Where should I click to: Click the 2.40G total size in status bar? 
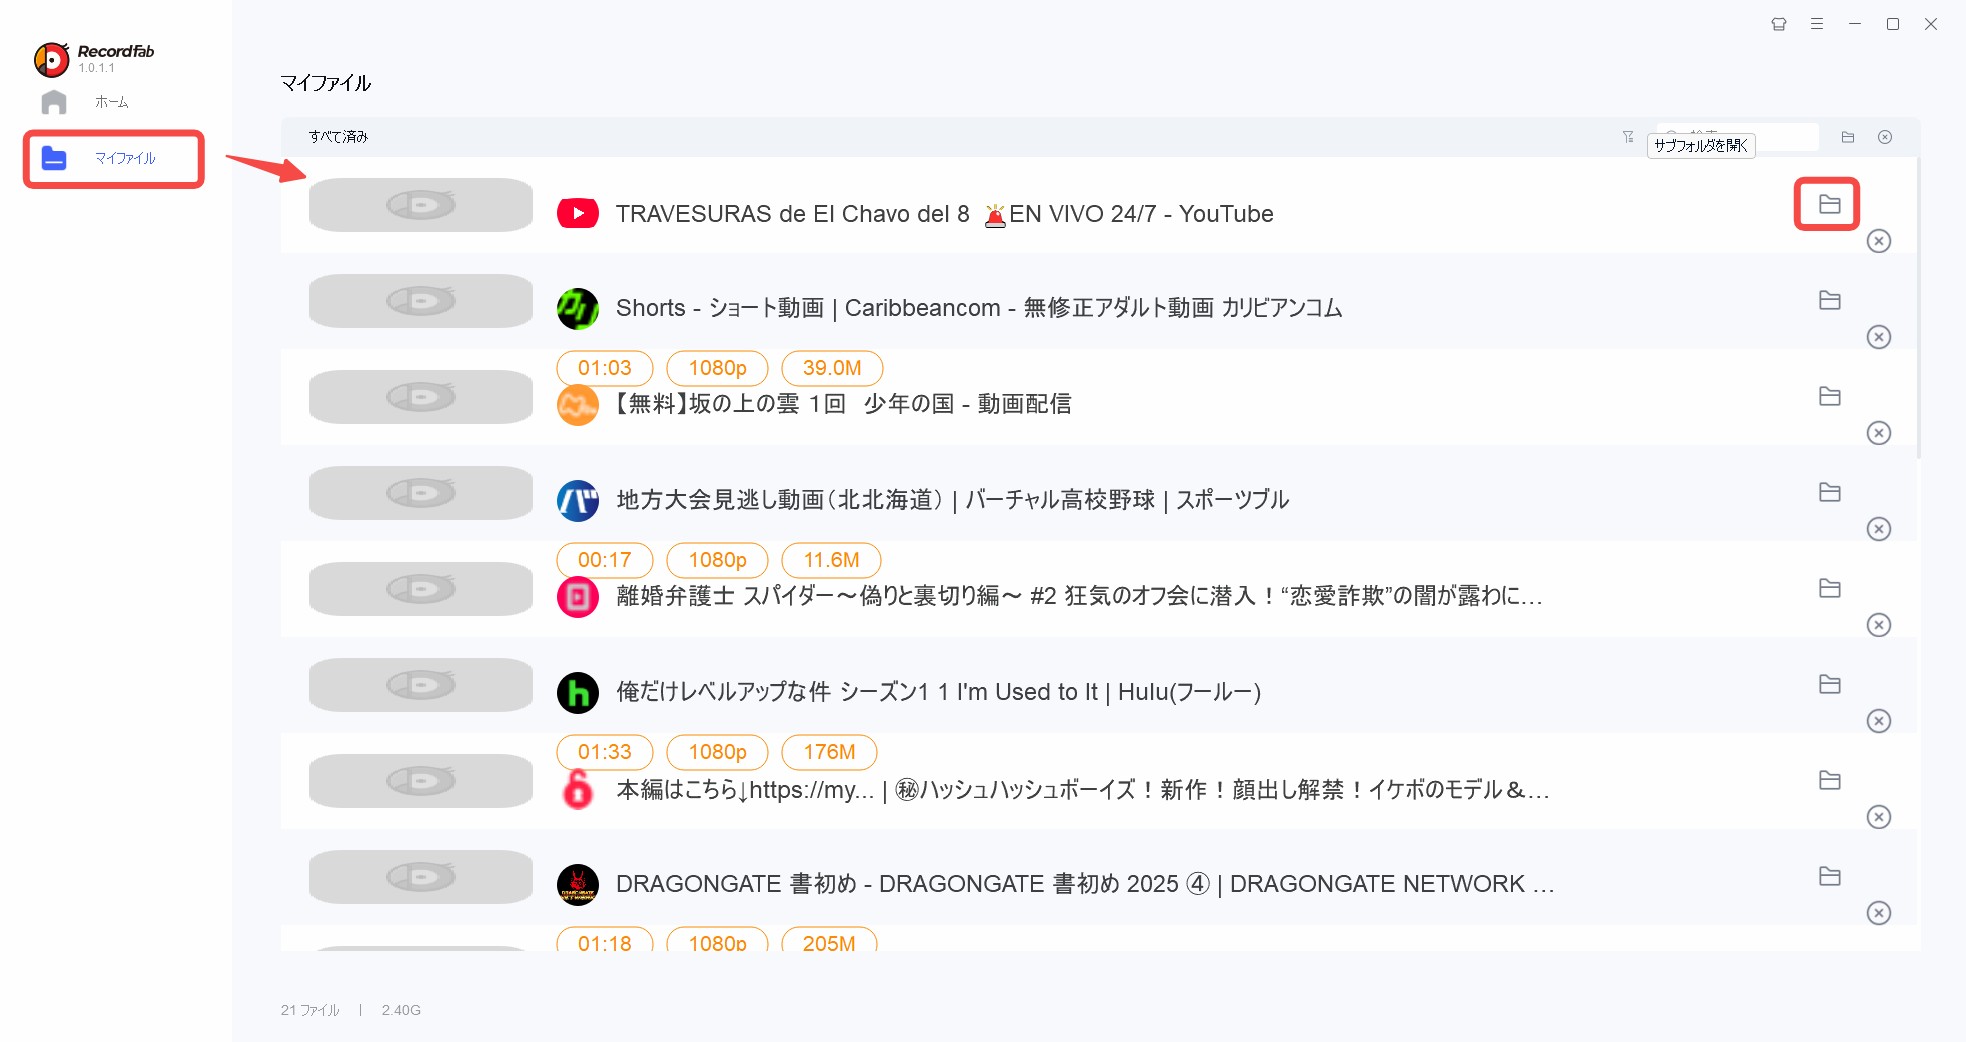401,1010
